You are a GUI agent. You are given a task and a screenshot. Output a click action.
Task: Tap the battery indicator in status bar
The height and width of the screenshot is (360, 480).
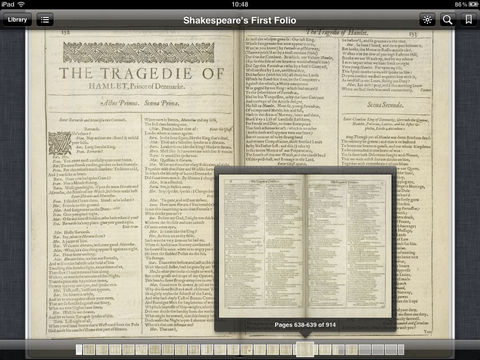(474, 4)
